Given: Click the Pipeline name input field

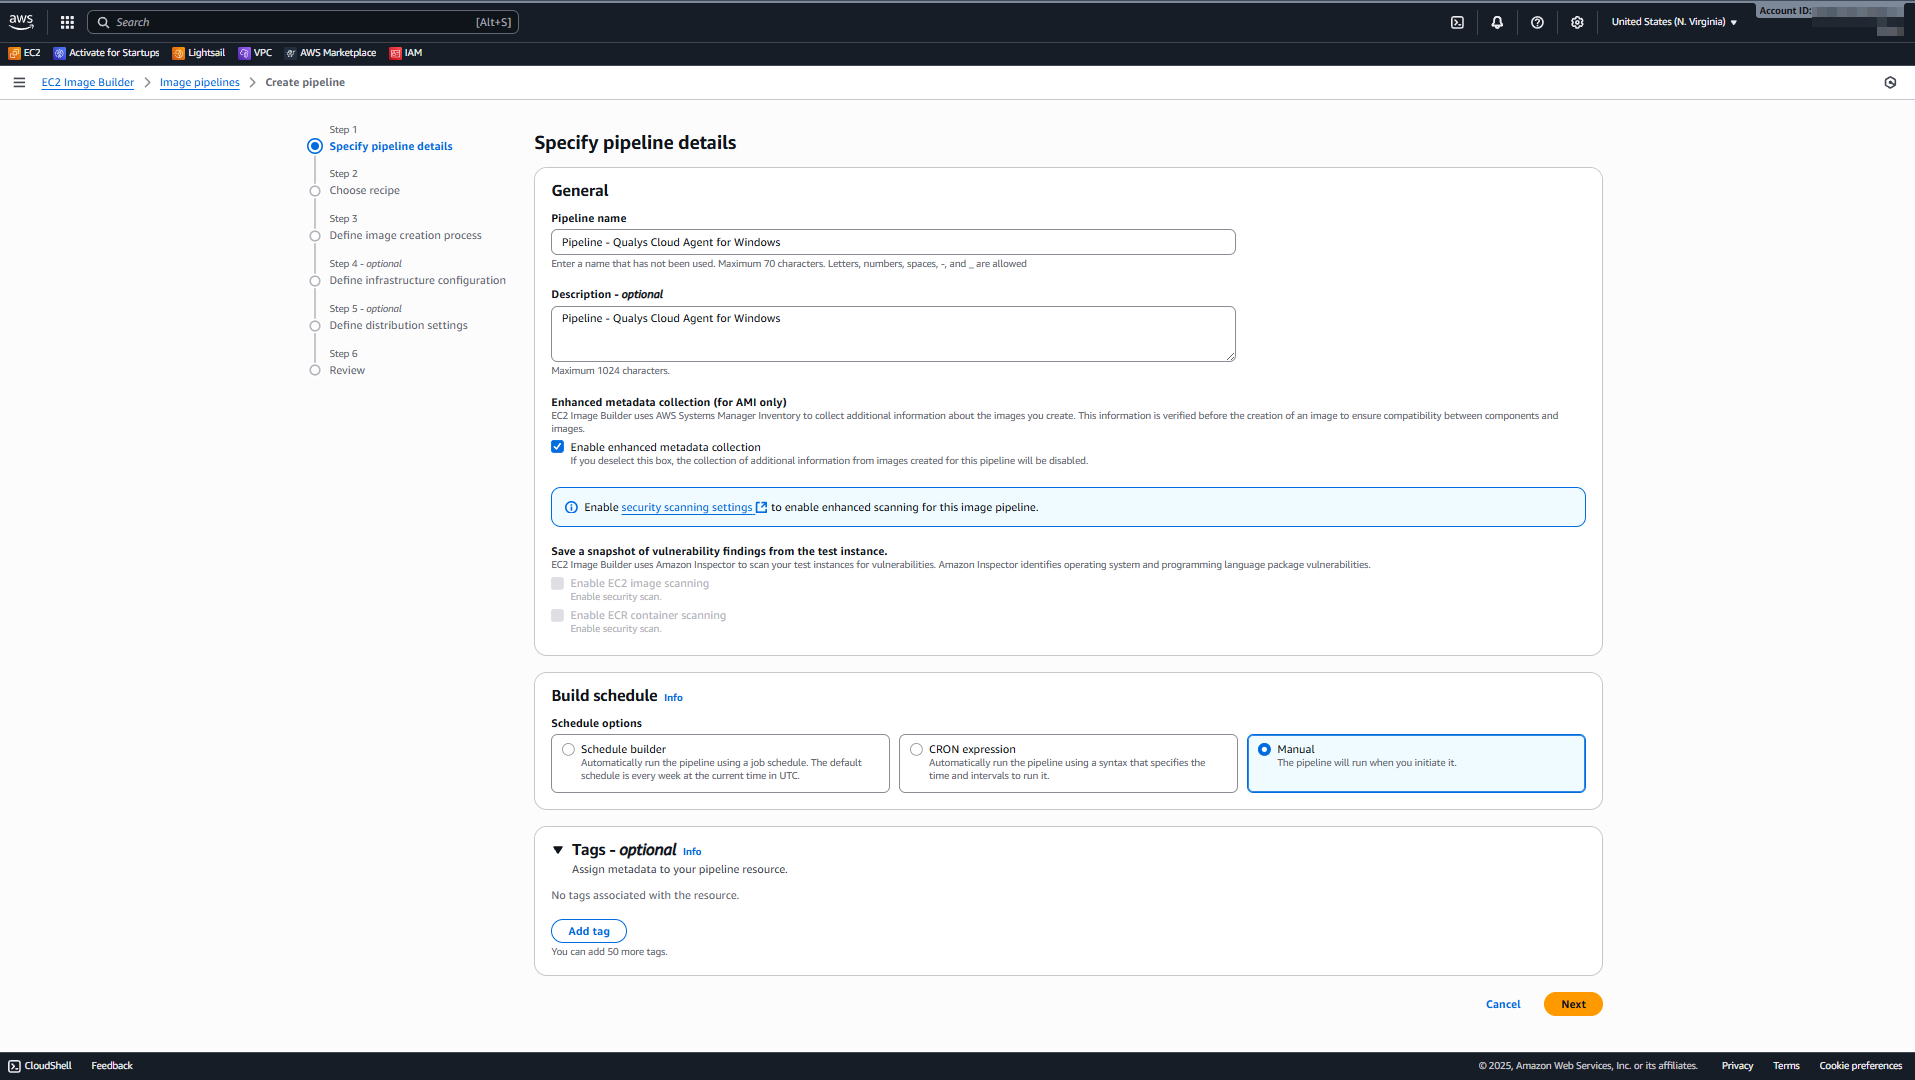Looking at the screenshot, I should click(x=892, y=242).
